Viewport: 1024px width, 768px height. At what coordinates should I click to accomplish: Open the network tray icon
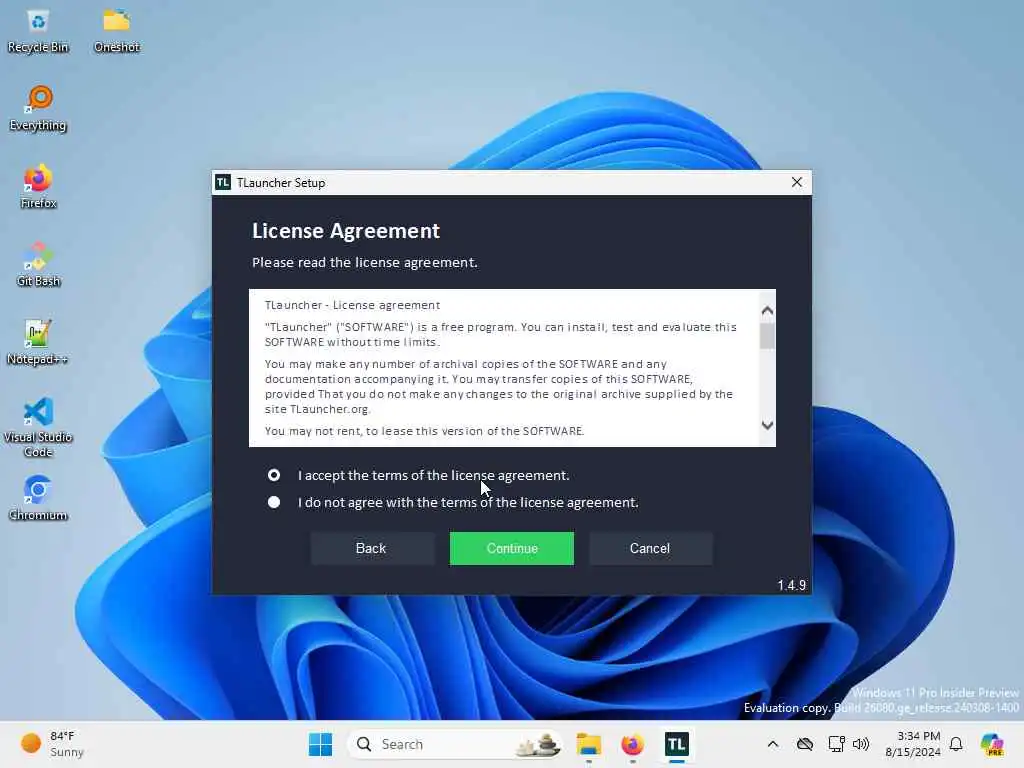[x=837, y=744]
